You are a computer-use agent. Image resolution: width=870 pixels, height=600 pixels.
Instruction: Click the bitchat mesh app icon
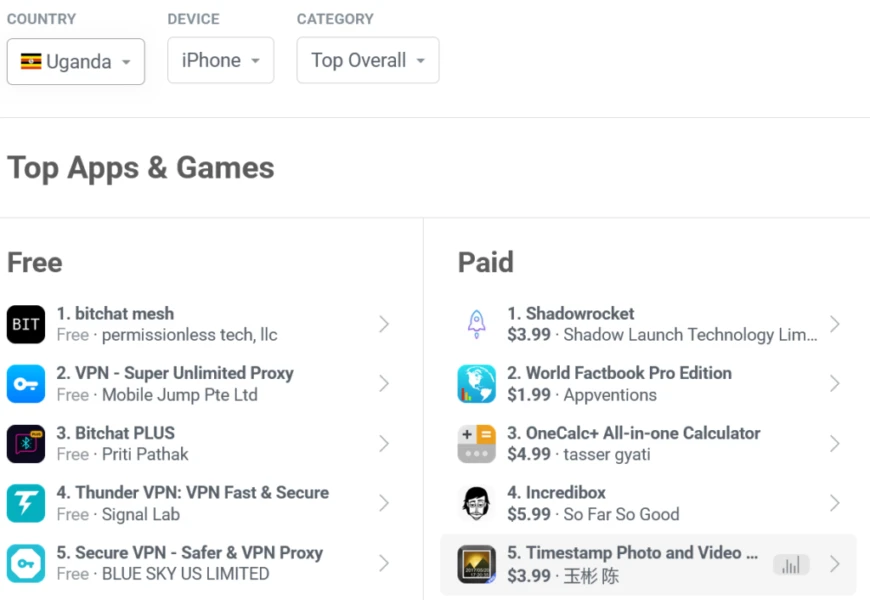(x=26, y=323)
